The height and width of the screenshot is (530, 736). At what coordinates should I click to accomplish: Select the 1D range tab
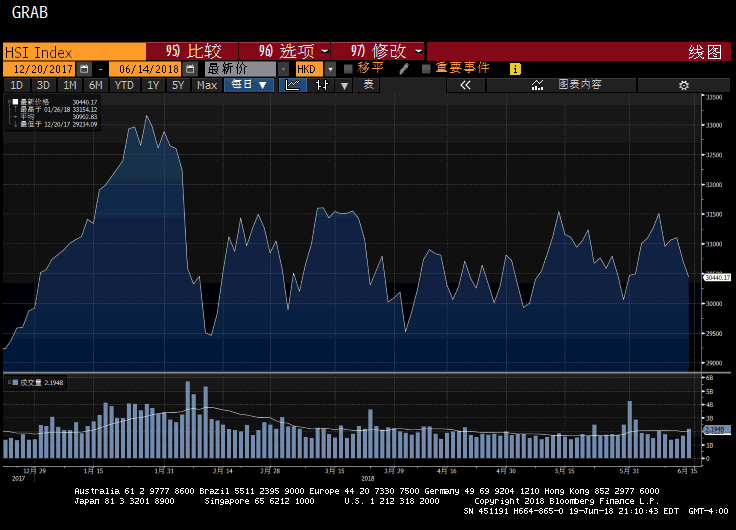[x=16, y=85]
